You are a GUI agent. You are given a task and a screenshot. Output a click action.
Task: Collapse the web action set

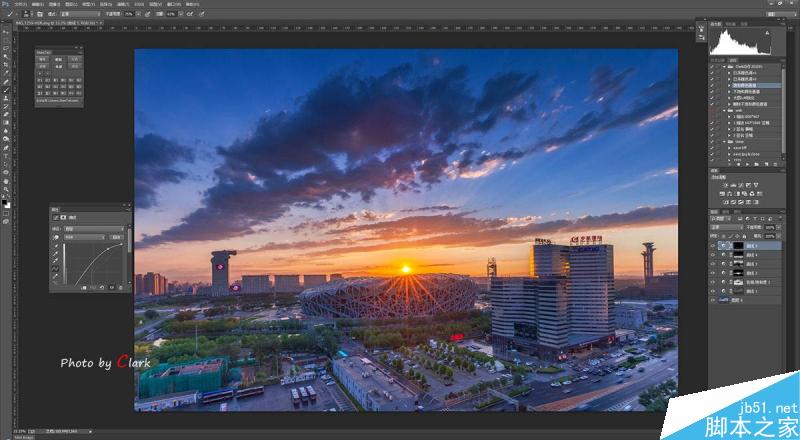tap(724, 110)
